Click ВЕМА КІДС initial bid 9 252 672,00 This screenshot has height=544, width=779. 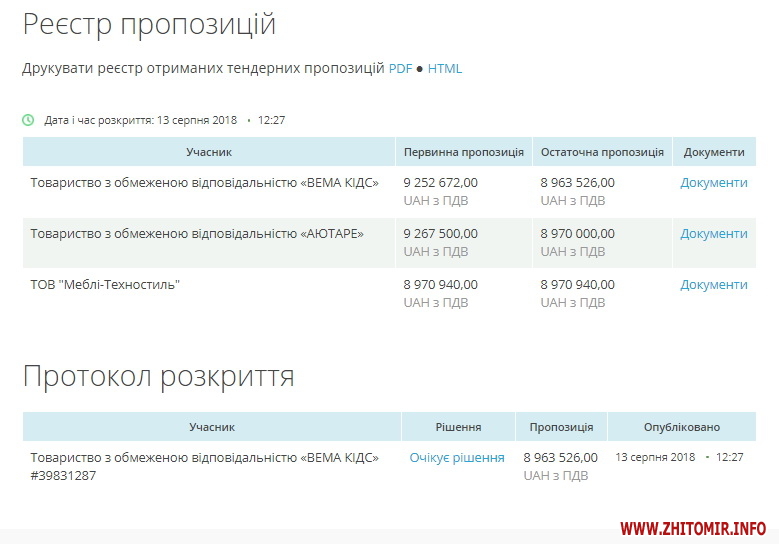click(x=440, y=183)
